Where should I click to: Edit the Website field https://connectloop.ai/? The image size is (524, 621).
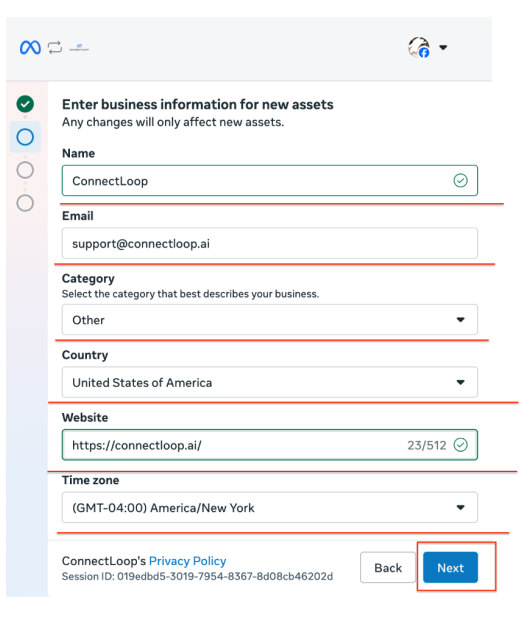point(270,445)
